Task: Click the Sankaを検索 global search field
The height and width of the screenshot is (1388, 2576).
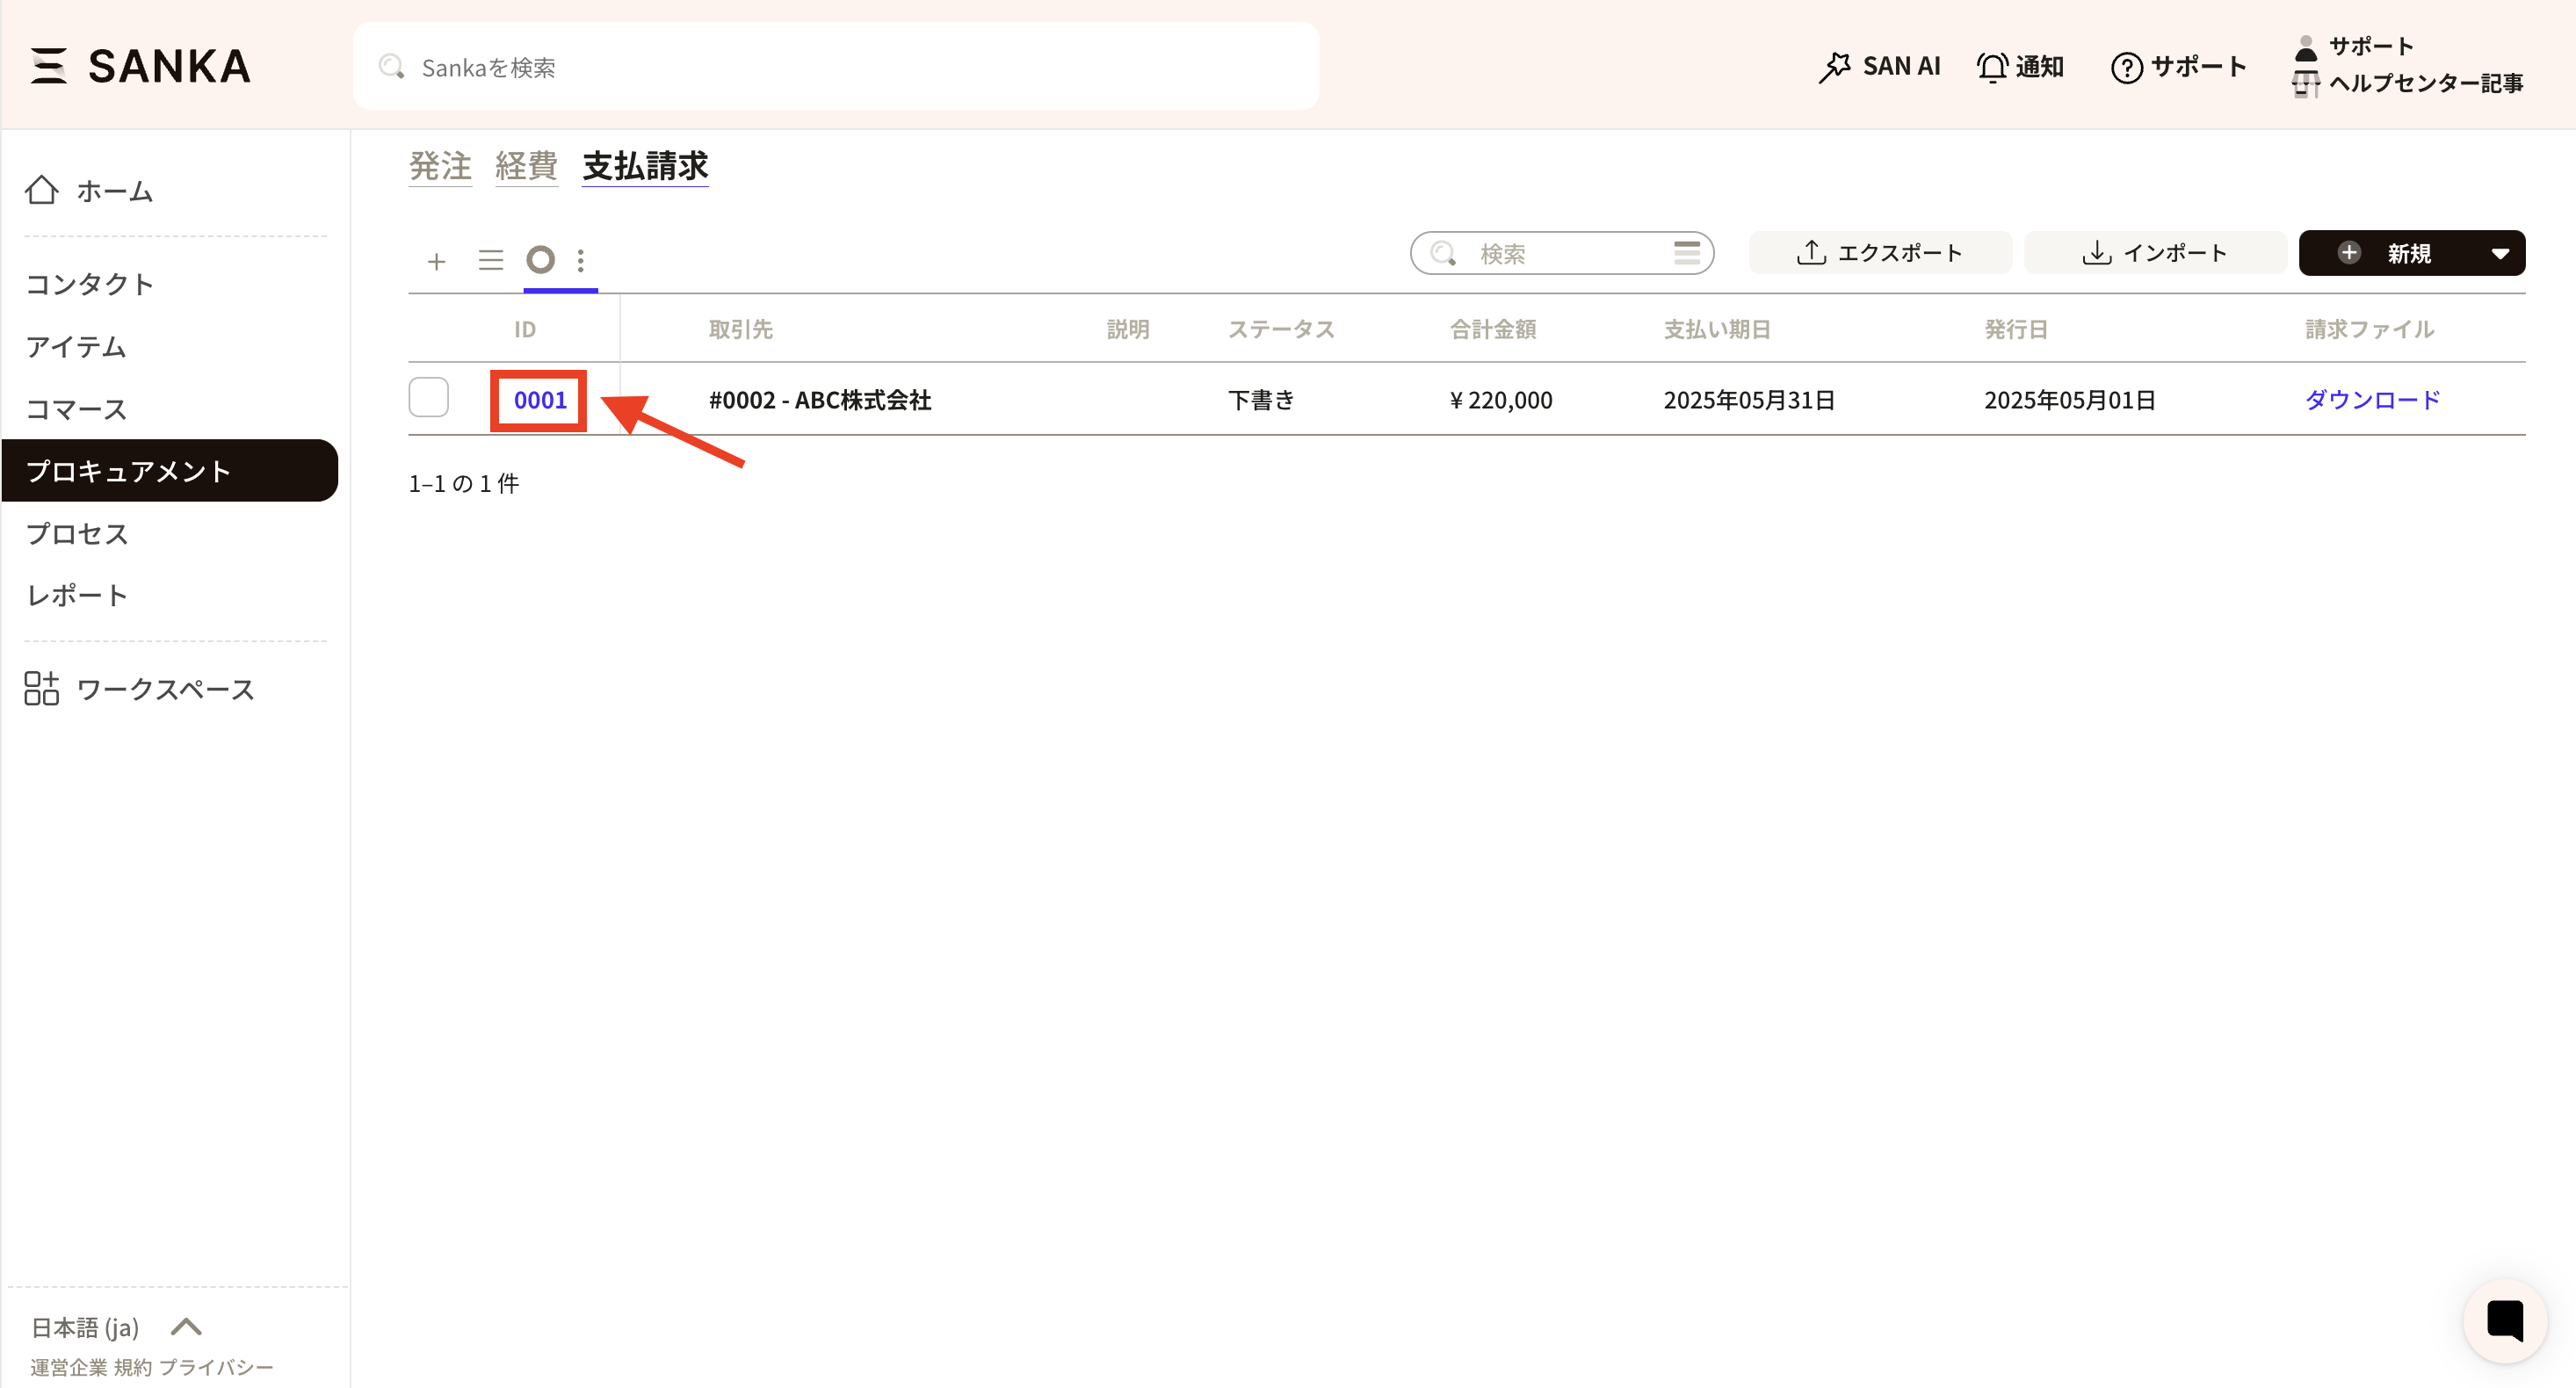Action: click(x=836, y=67)
